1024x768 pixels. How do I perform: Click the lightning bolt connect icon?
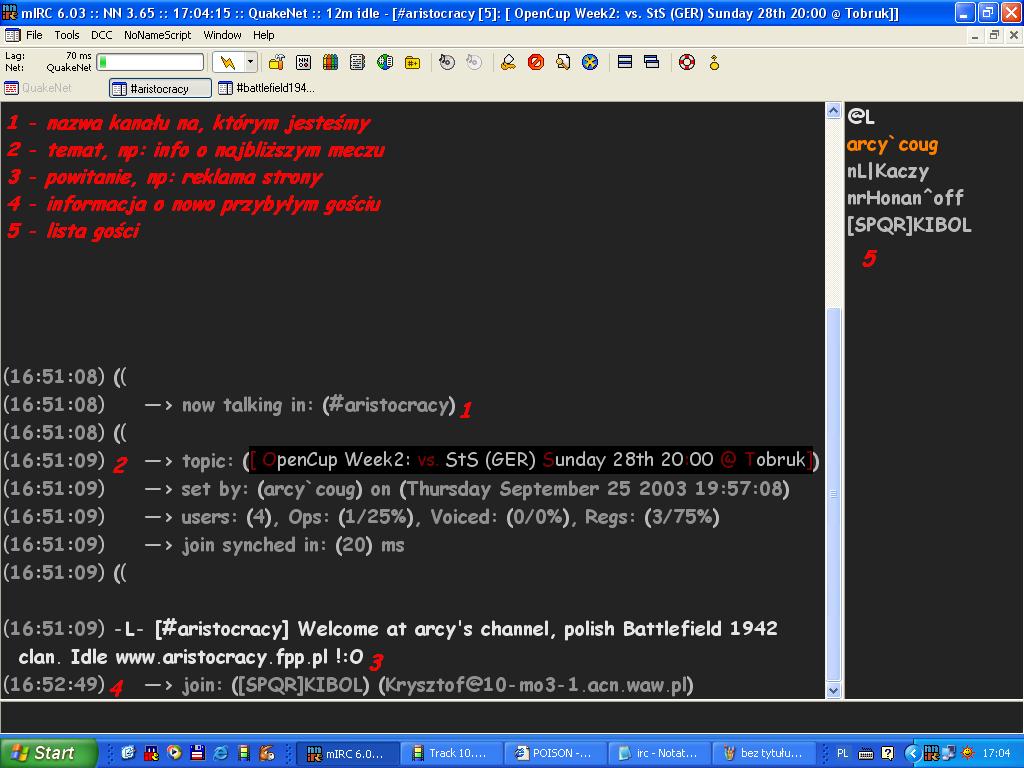[x=227, y=62]
